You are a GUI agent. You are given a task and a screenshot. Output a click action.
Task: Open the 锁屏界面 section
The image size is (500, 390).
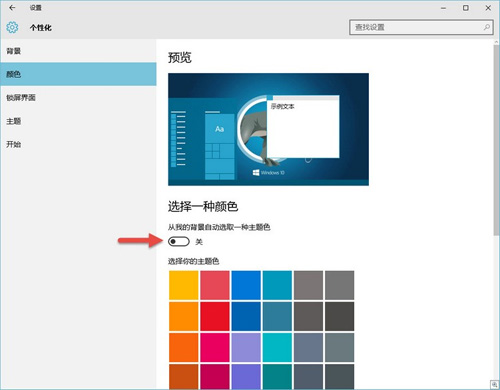[x=78, y=97]
